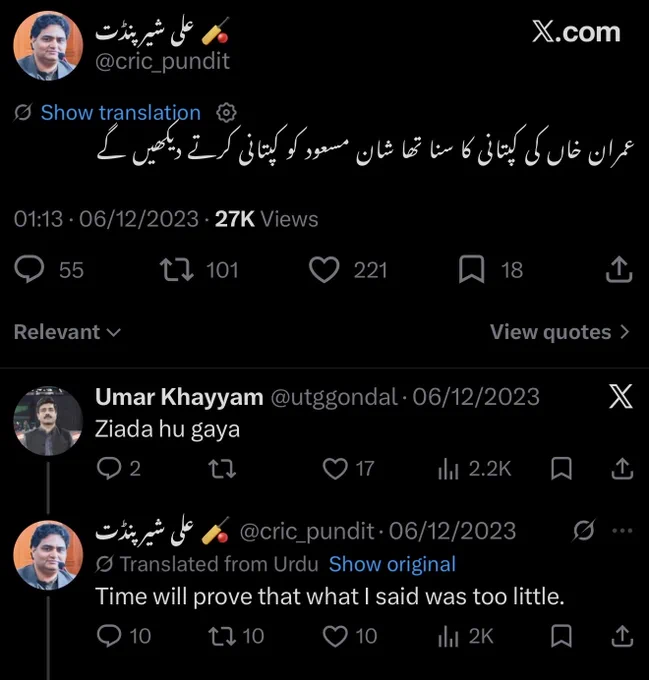649x680 pixels.
Task: Open Umar Khayyam's profile picture
Action: tap(48, 421)
